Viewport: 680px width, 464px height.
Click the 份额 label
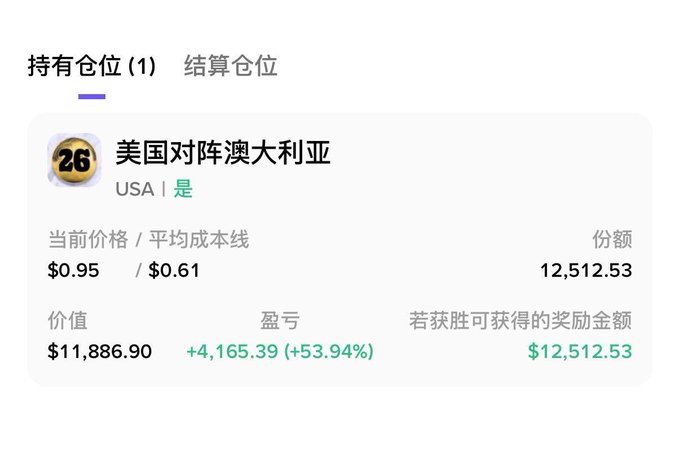click(612, 239)
